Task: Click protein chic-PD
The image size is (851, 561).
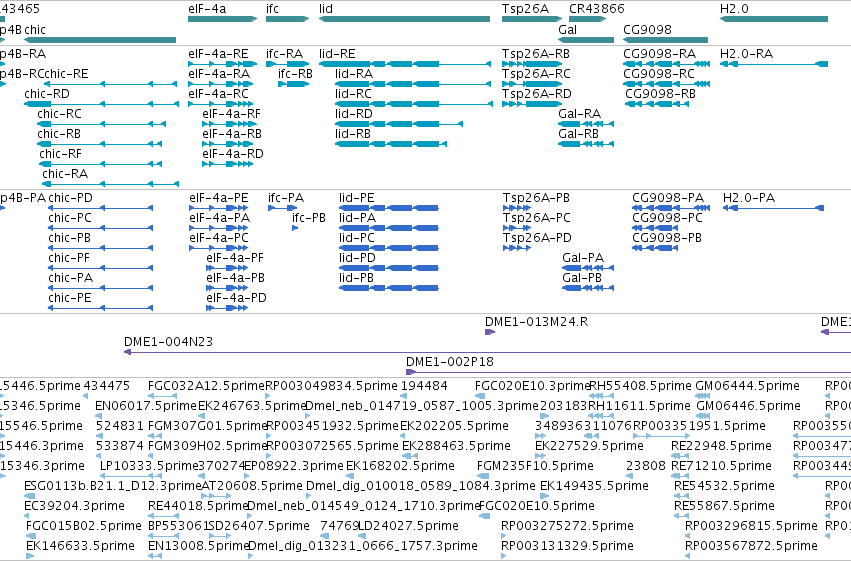Action: coord(100,208)
